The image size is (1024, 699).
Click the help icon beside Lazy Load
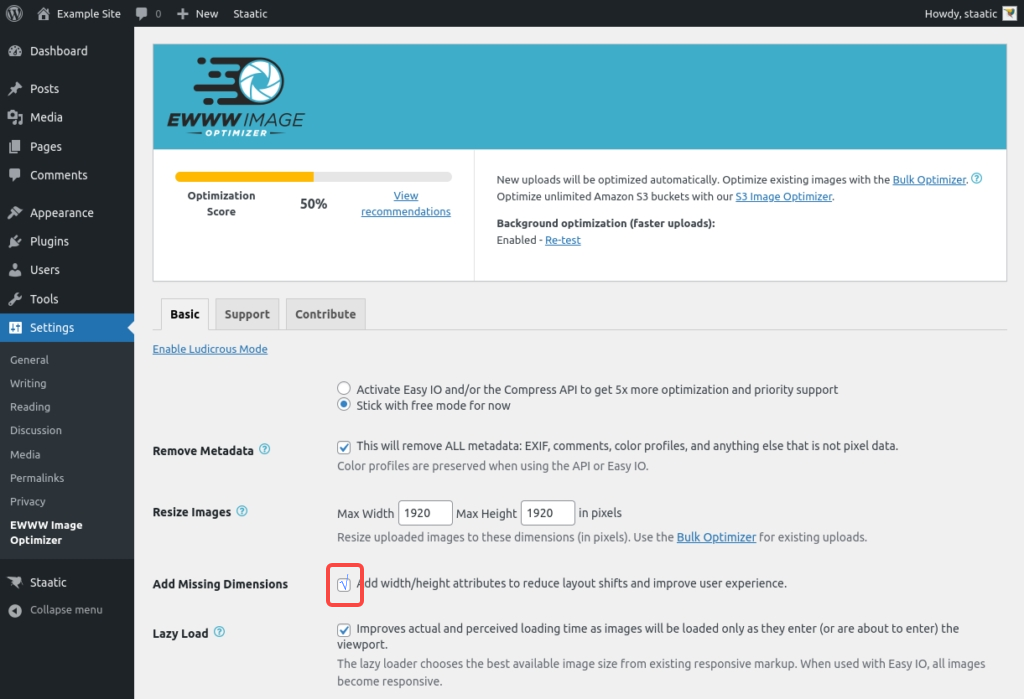[x=219, y=632]
